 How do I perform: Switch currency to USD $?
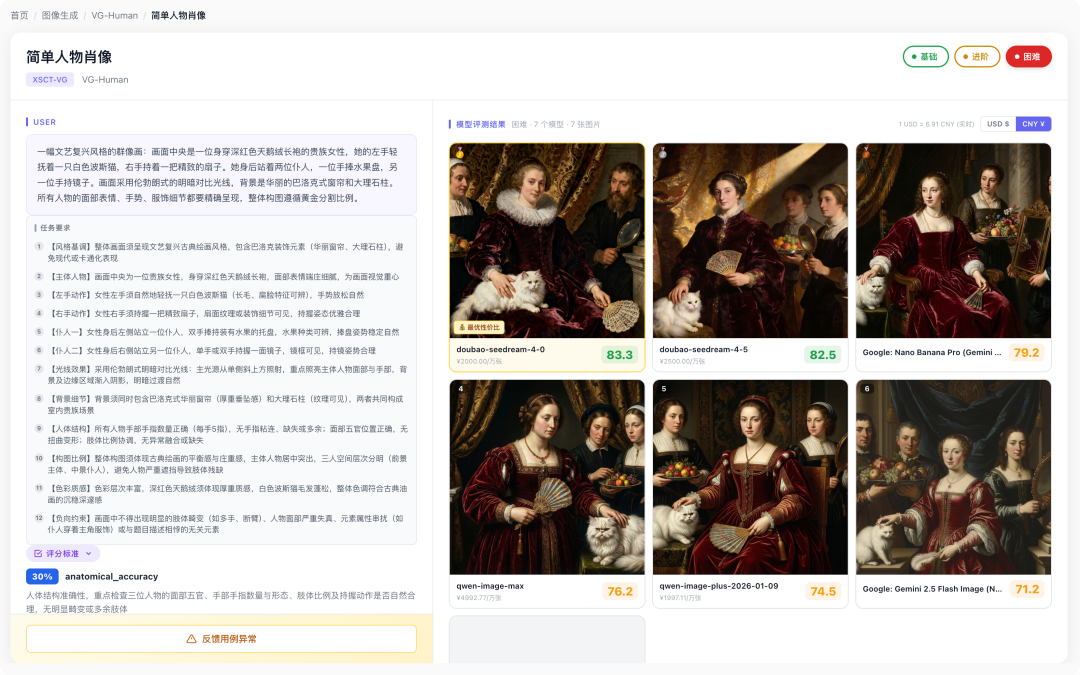[997, 124]
